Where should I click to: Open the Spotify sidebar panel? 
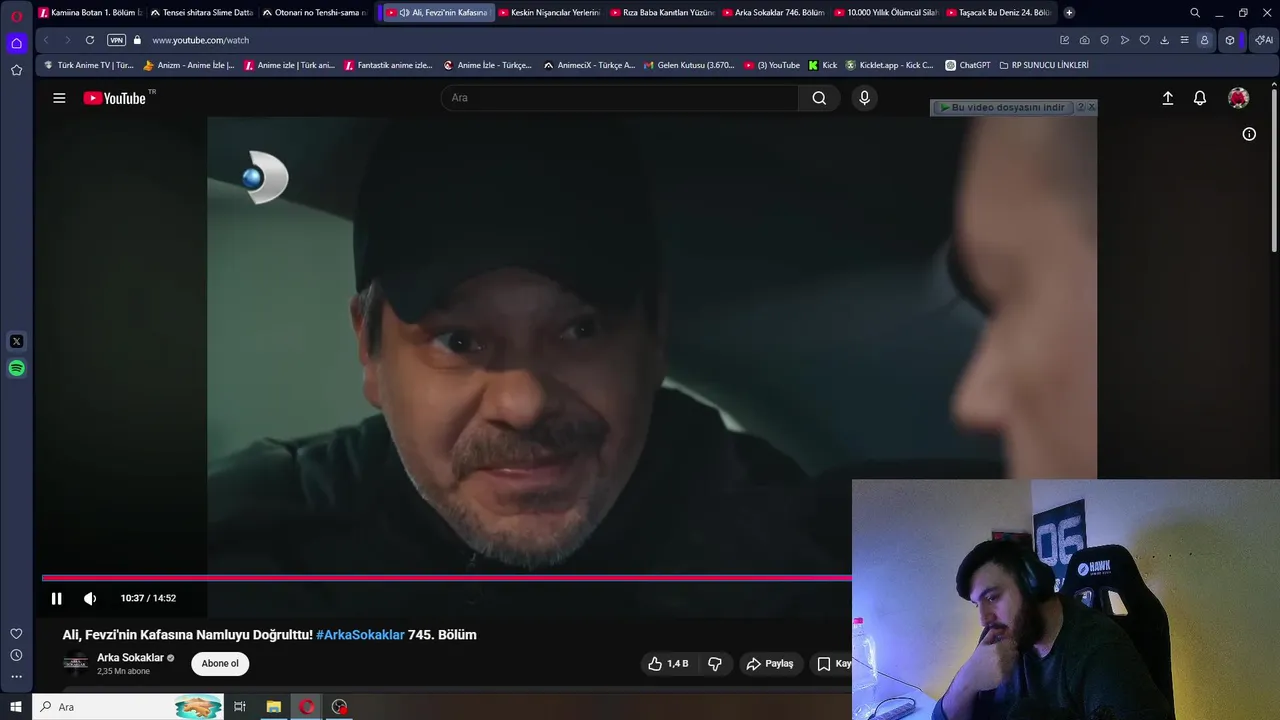[x=16, y=368]
